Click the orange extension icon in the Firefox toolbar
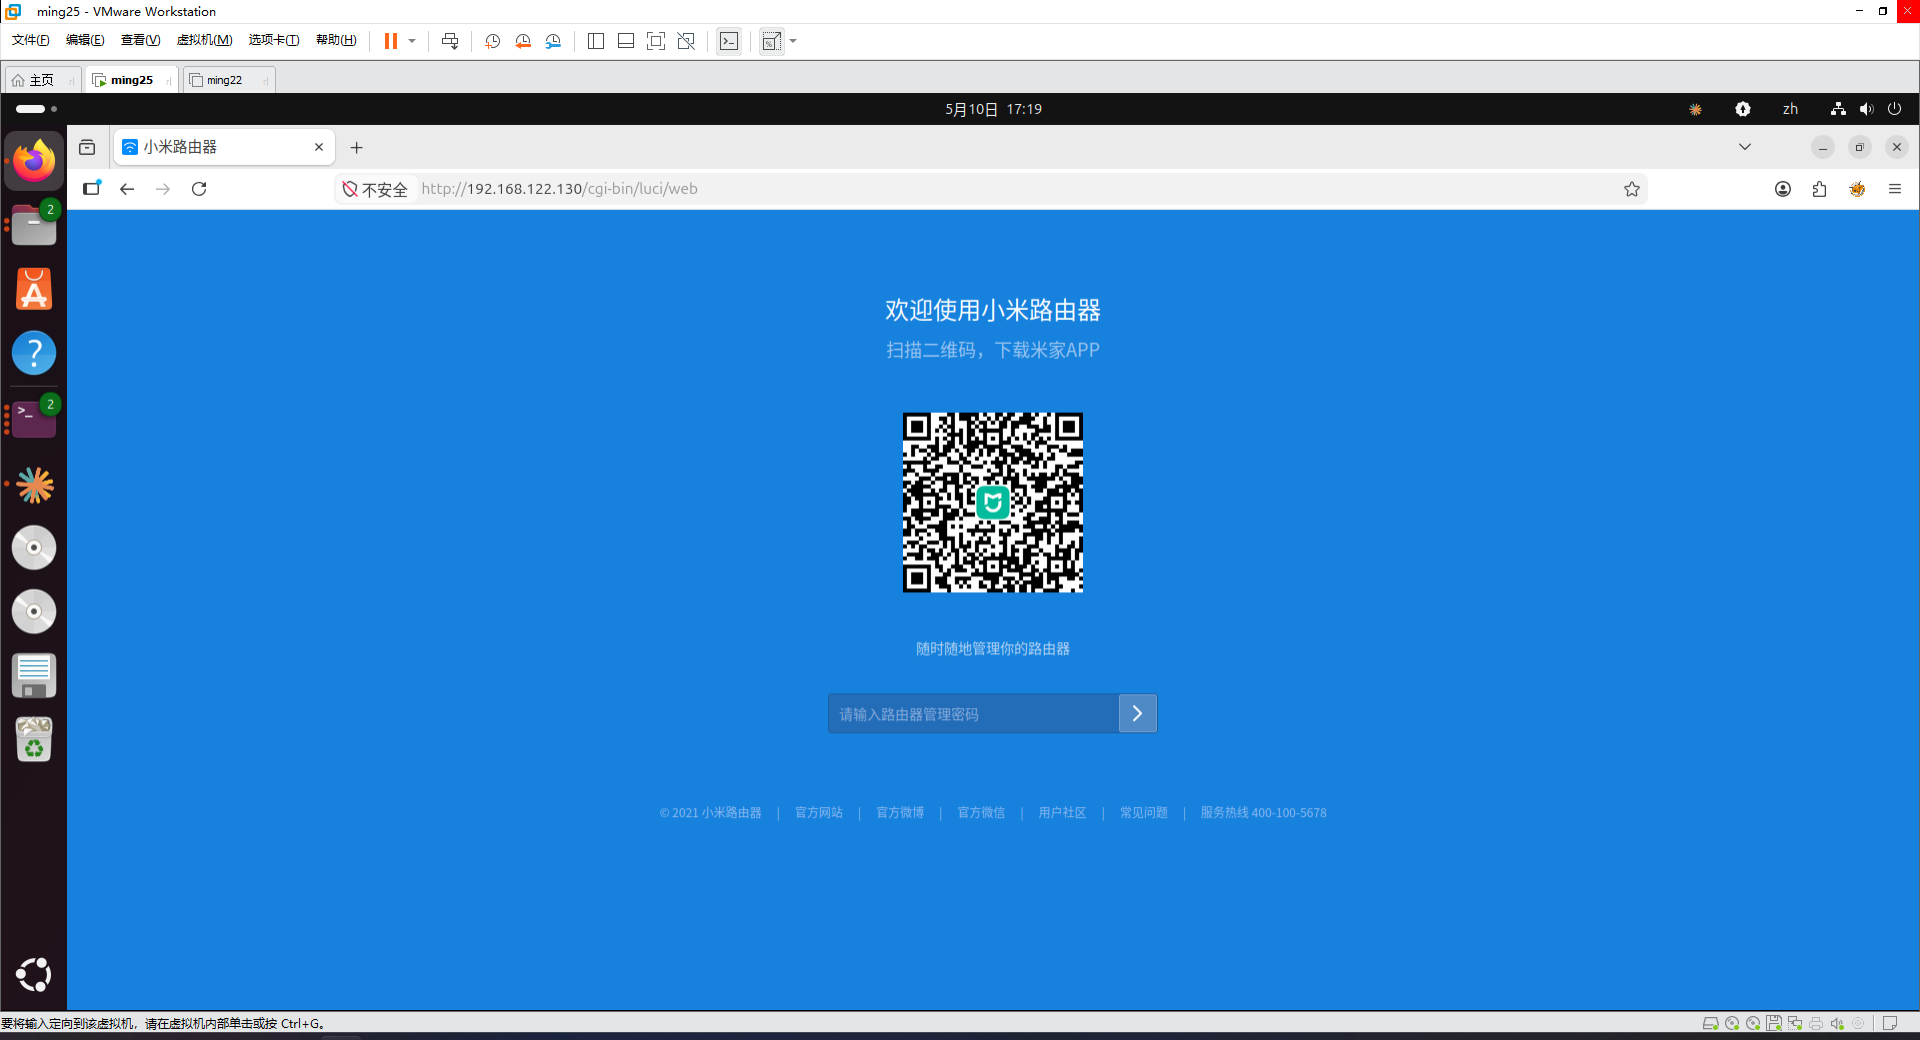This screenshot has width=1920, height=1040. [x=1857, y=189]
